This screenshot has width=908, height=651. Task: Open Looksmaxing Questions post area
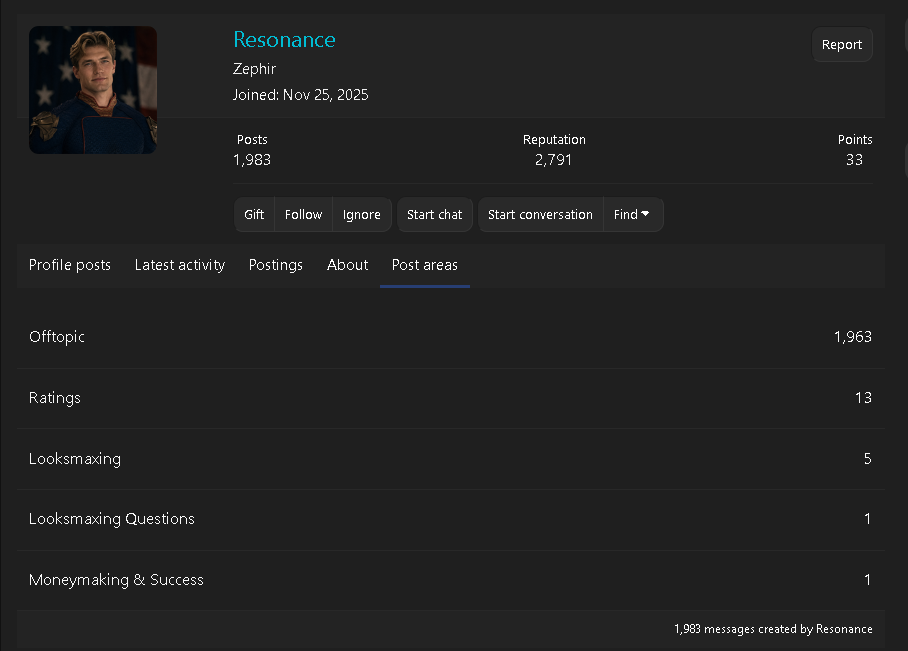click(451, 519)
